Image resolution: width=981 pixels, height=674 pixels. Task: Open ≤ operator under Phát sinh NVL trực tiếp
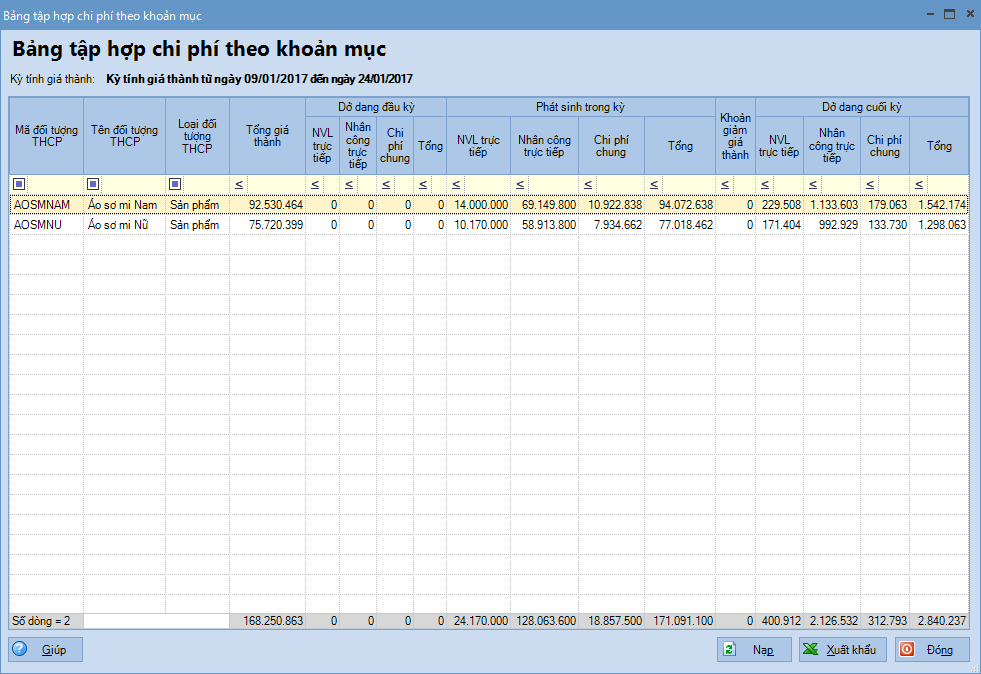click(x=455, y=184)
